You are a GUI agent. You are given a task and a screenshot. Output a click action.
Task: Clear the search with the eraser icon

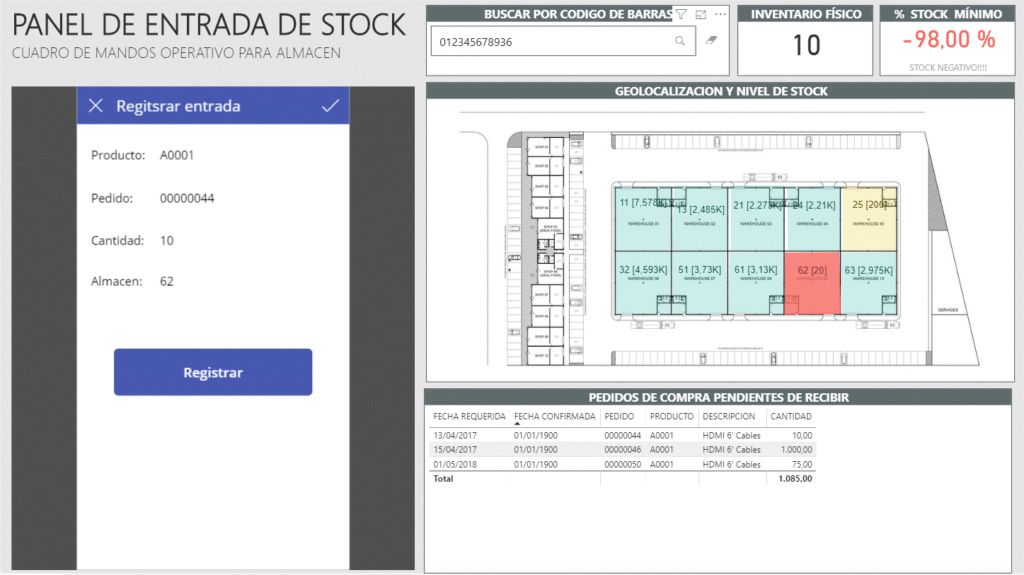coord(711,41)
